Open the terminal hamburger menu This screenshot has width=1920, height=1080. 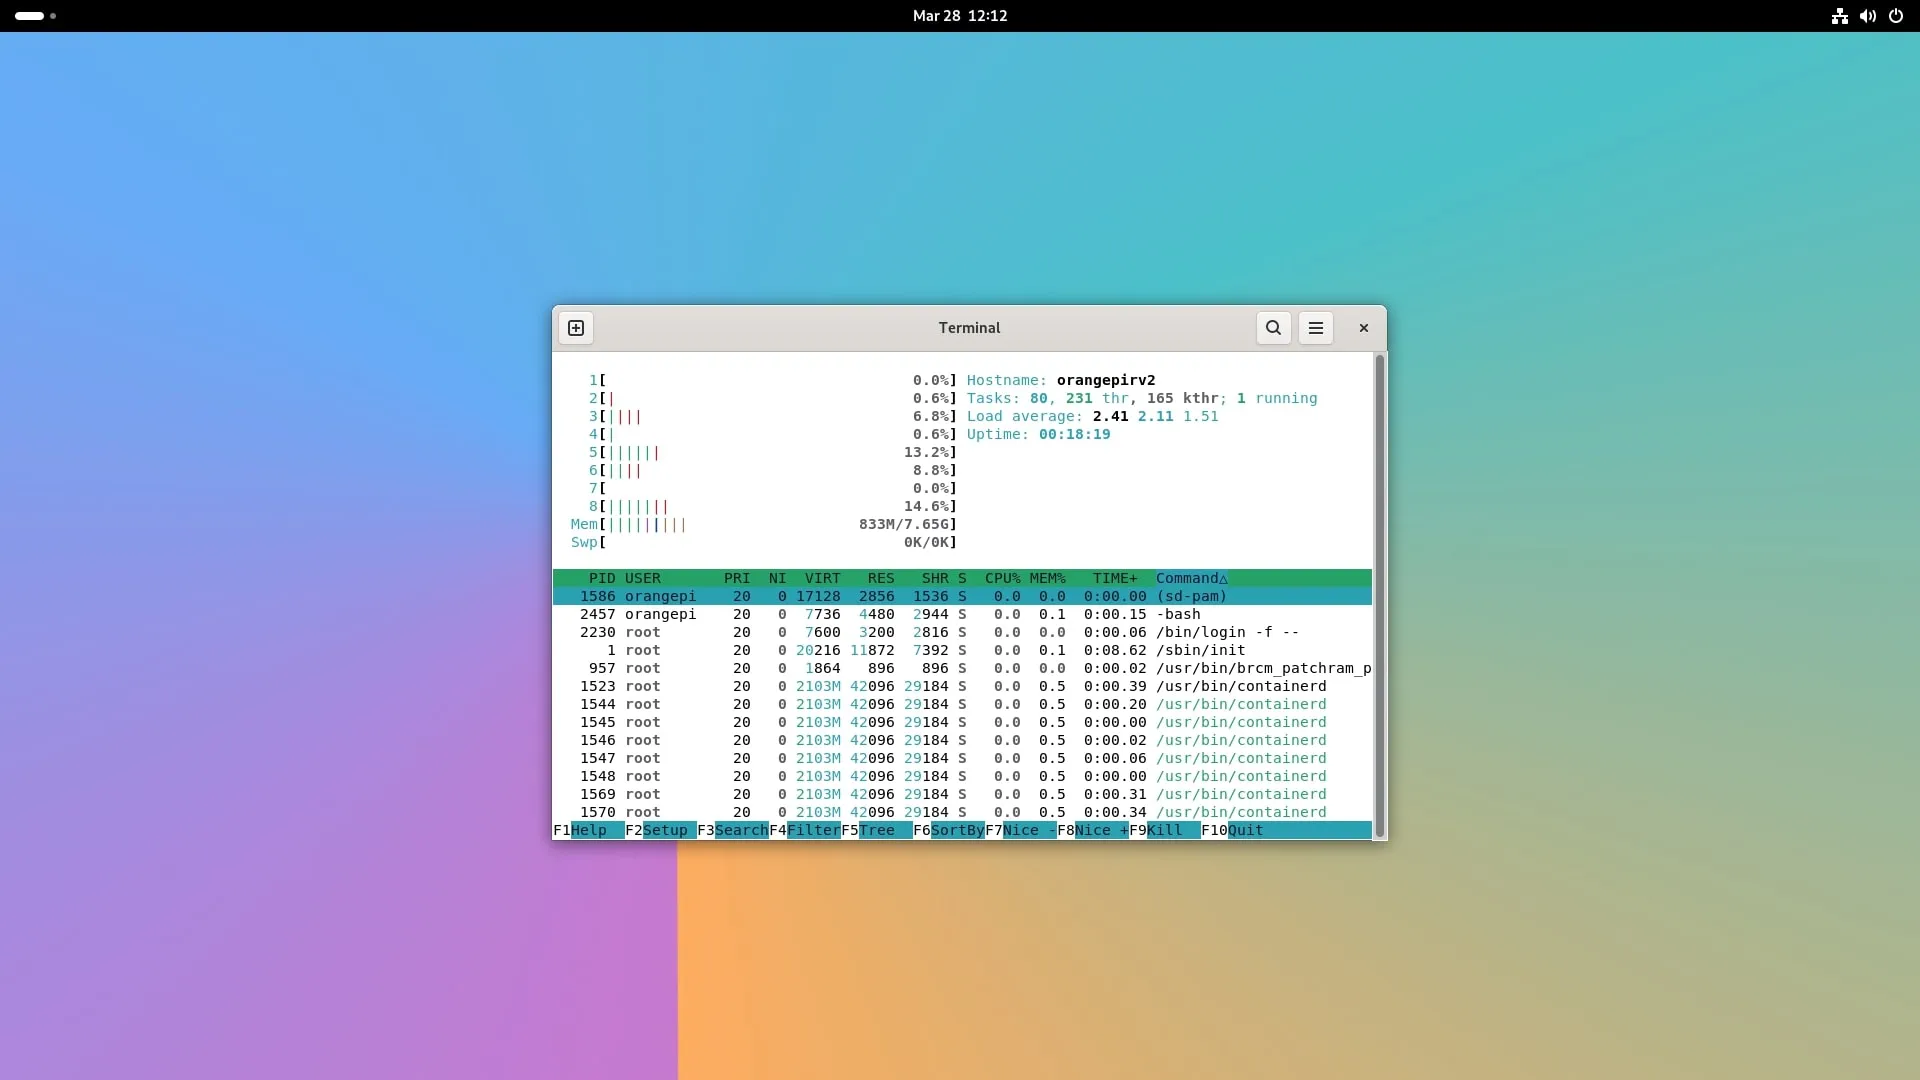coord(1316,328)
